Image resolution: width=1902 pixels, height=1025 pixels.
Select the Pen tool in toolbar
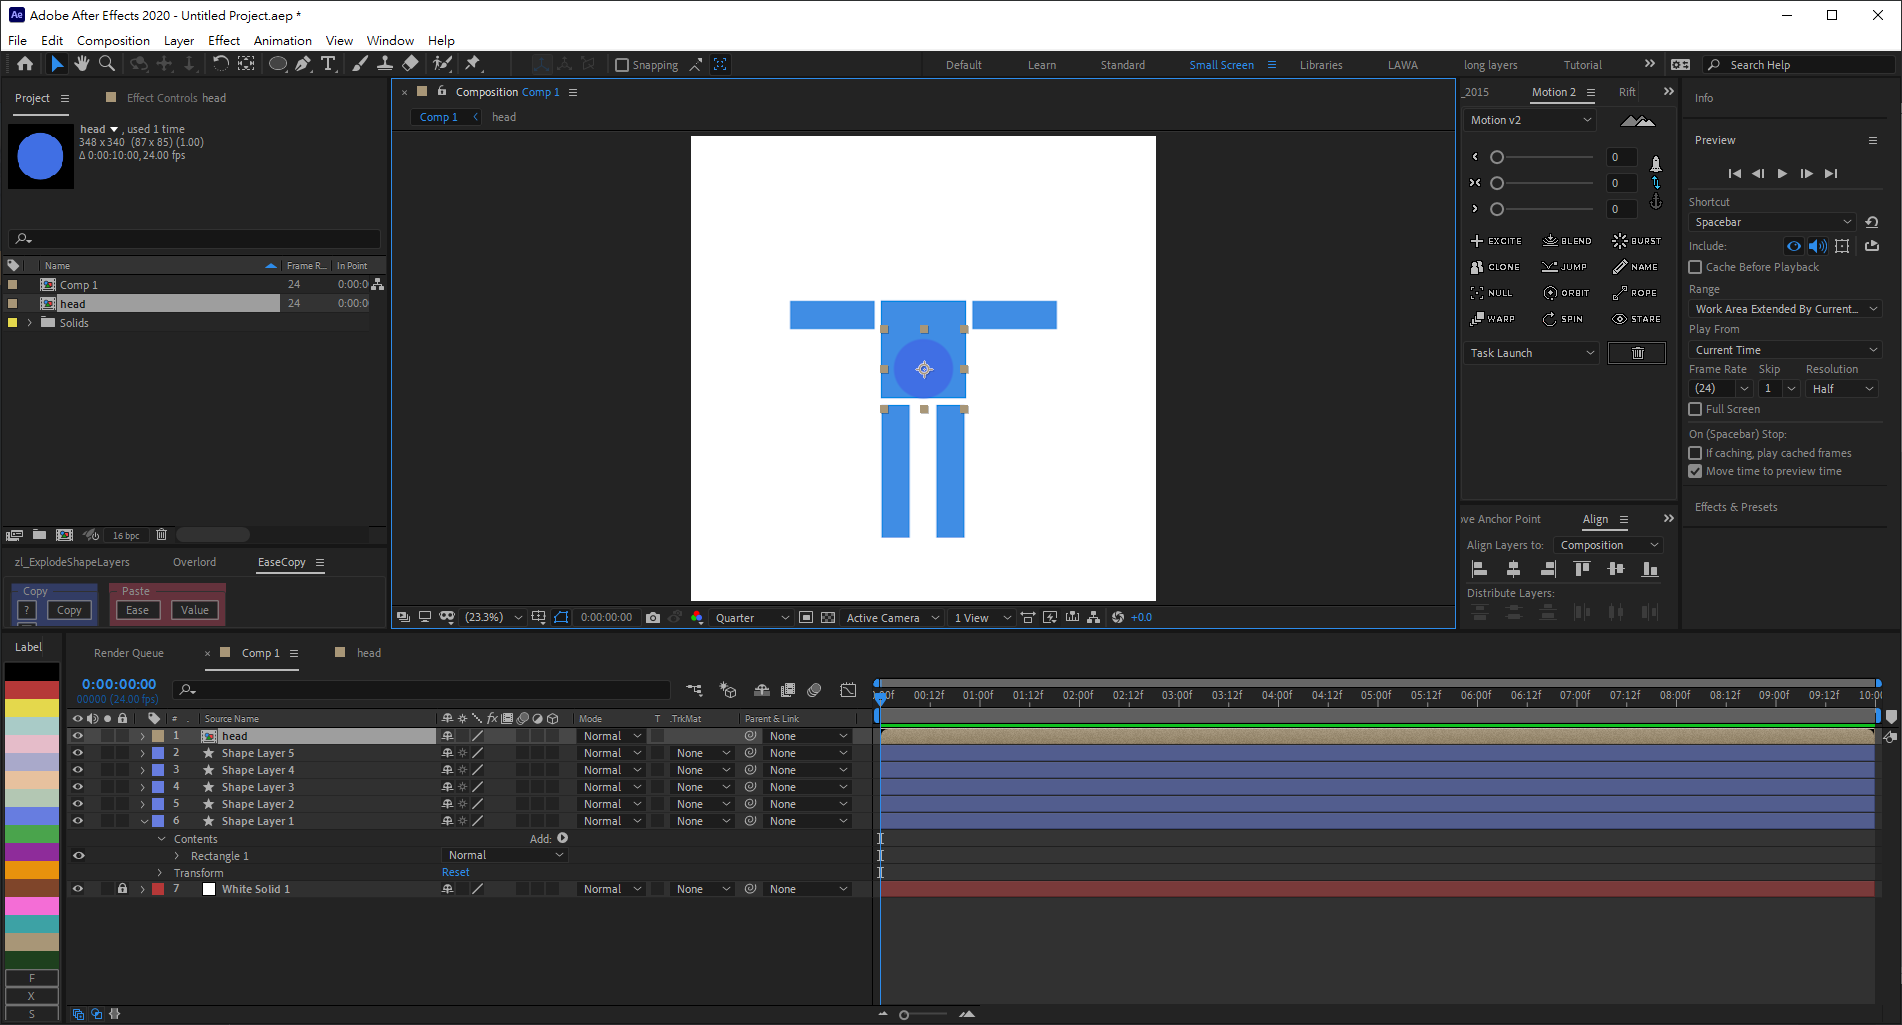(x=303, y=64)
